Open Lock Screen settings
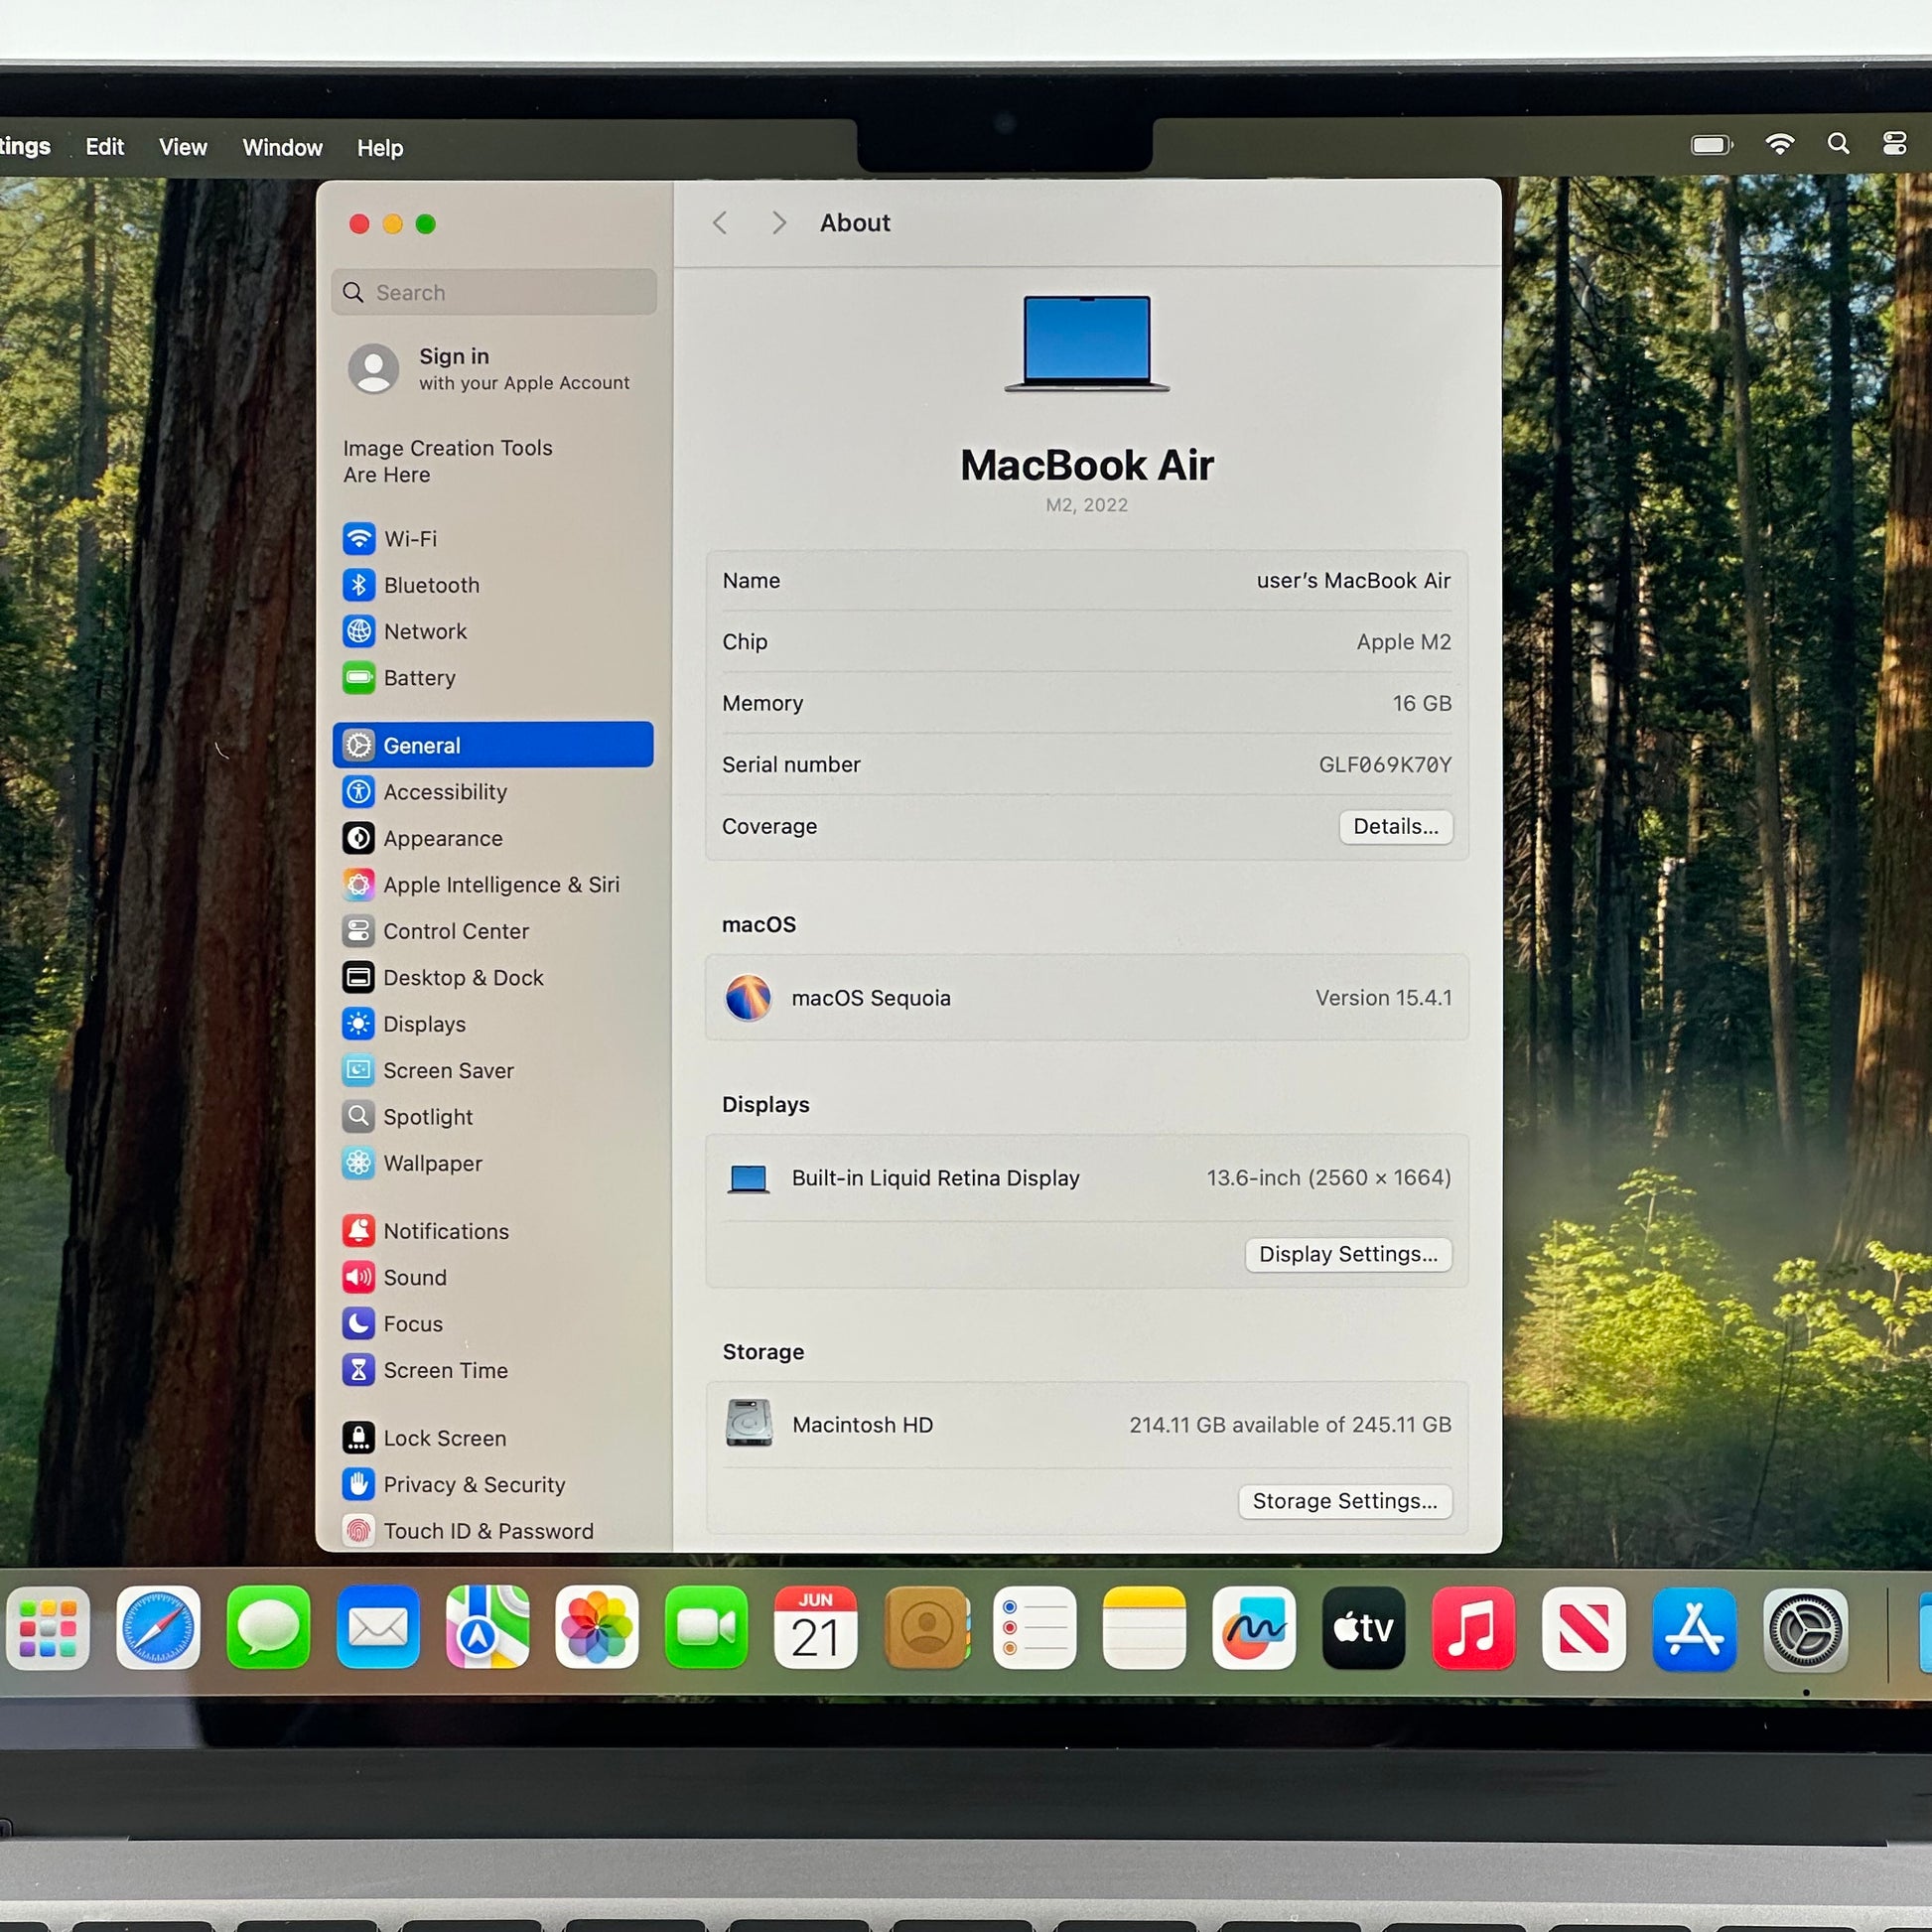Viewport: 1932px width, 1932px height. tap(494, 1438)
